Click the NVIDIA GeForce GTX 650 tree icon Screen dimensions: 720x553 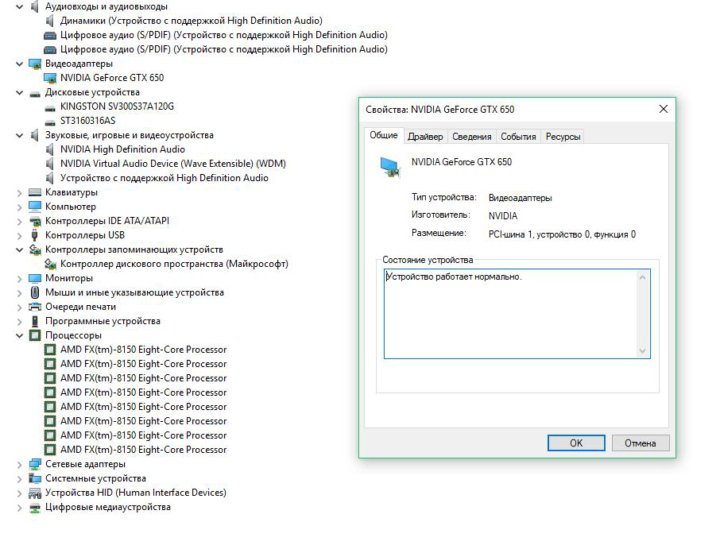pos(50,78)
